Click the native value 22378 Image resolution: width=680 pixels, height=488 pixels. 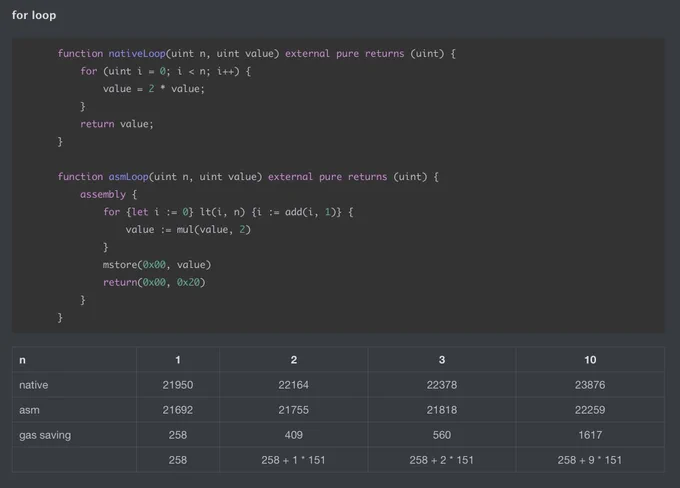click(442, 385)
